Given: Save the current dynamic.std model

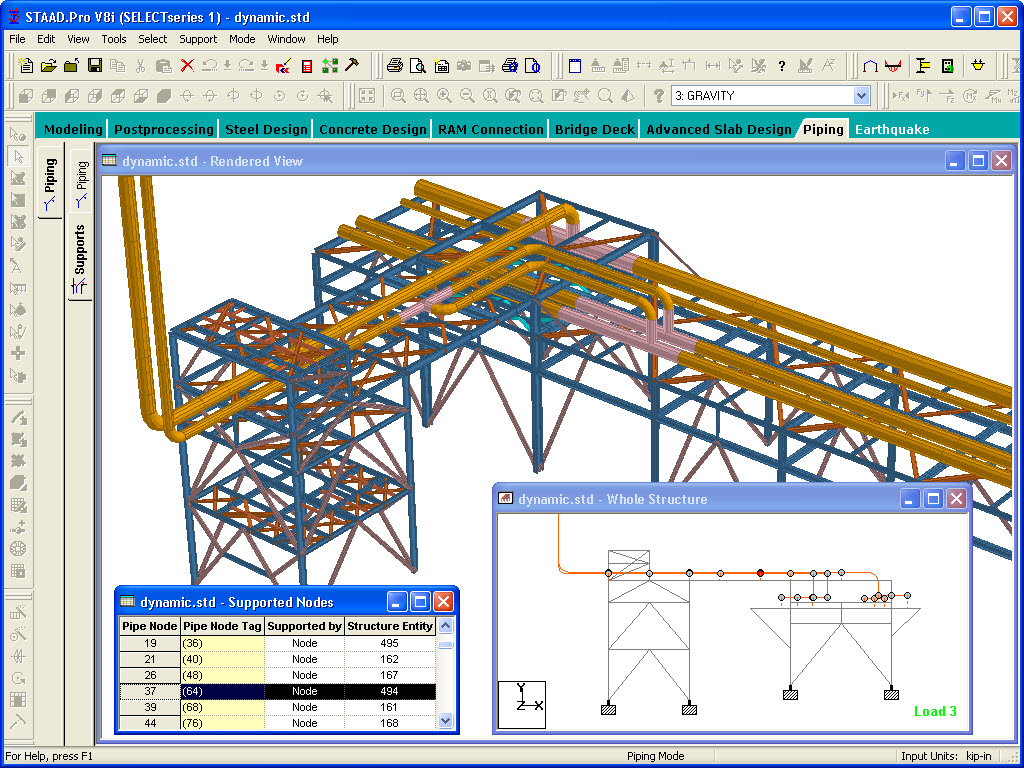Looking at the screenshot, I should pyautogui.click(x=96, y=66).
